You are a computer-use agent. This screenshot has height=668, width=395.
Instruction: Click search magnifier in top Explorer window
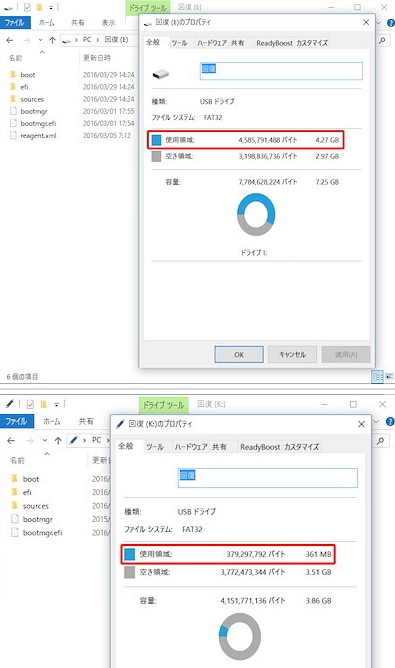click(x=382, y=40)
